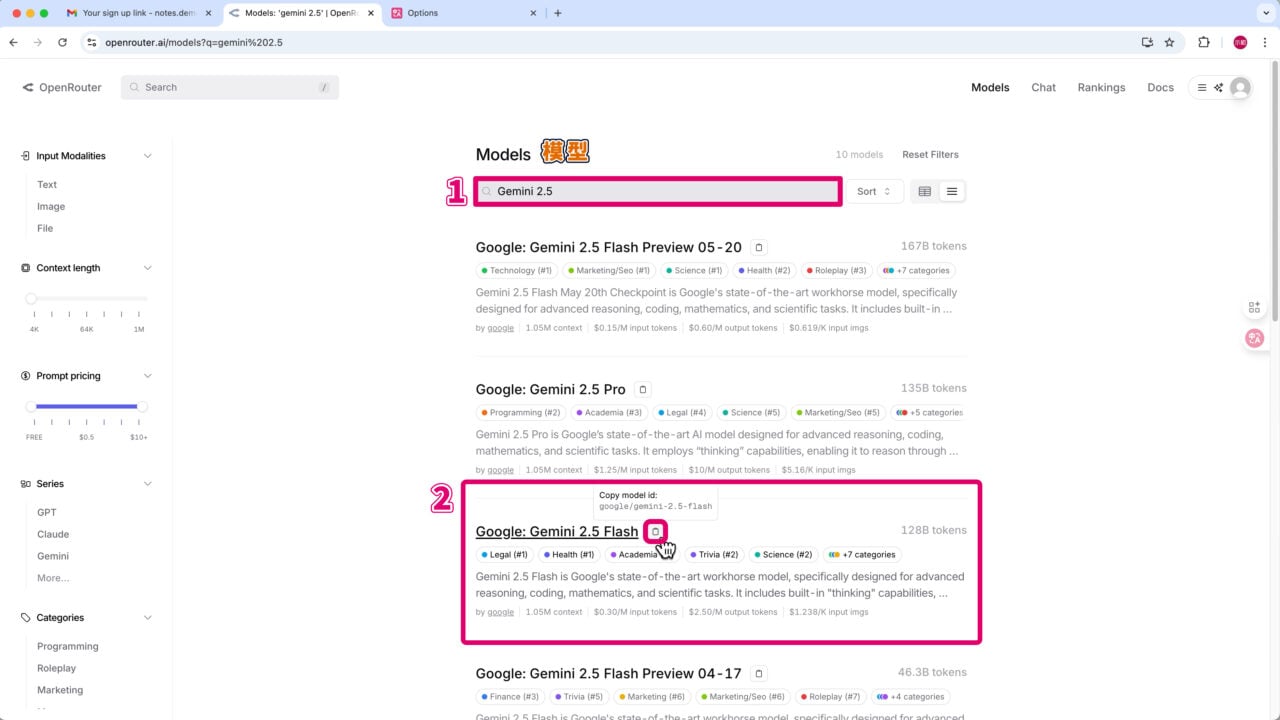The width and height of the screenshot is (1280, 720).
Task: Click the Chrome profile avatar
Action: pos(1240,42)
